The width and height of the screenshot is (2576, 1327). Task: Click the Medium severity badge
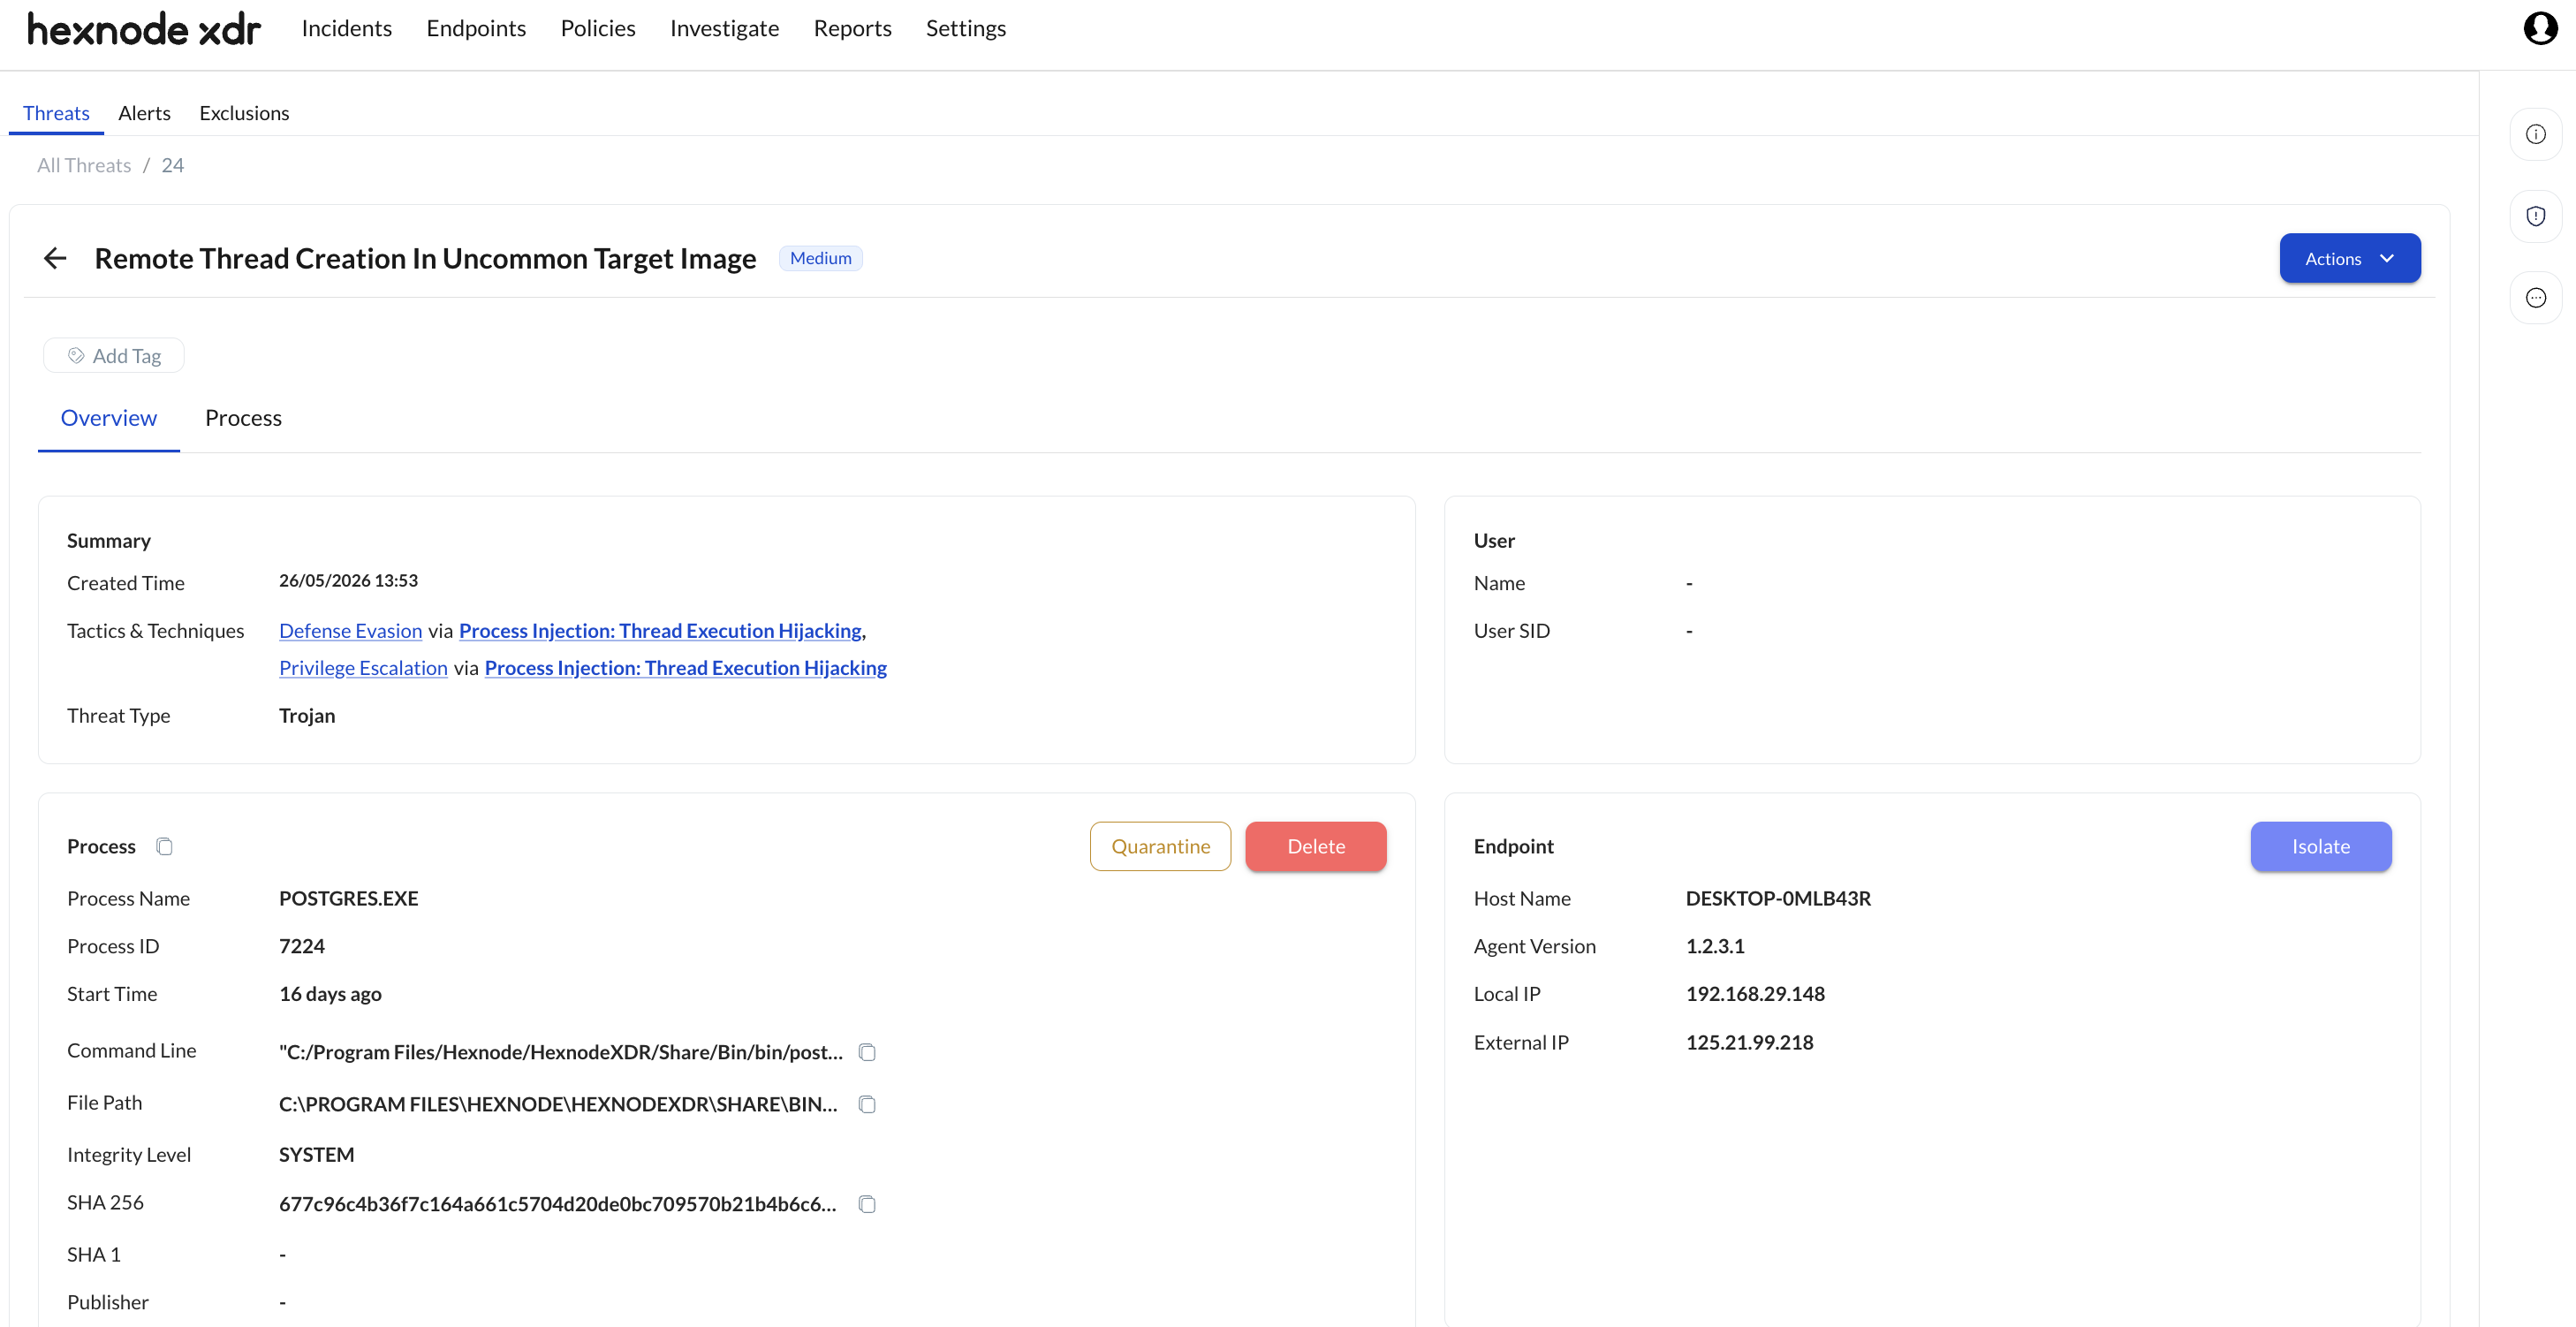click(x=820, y=258)
